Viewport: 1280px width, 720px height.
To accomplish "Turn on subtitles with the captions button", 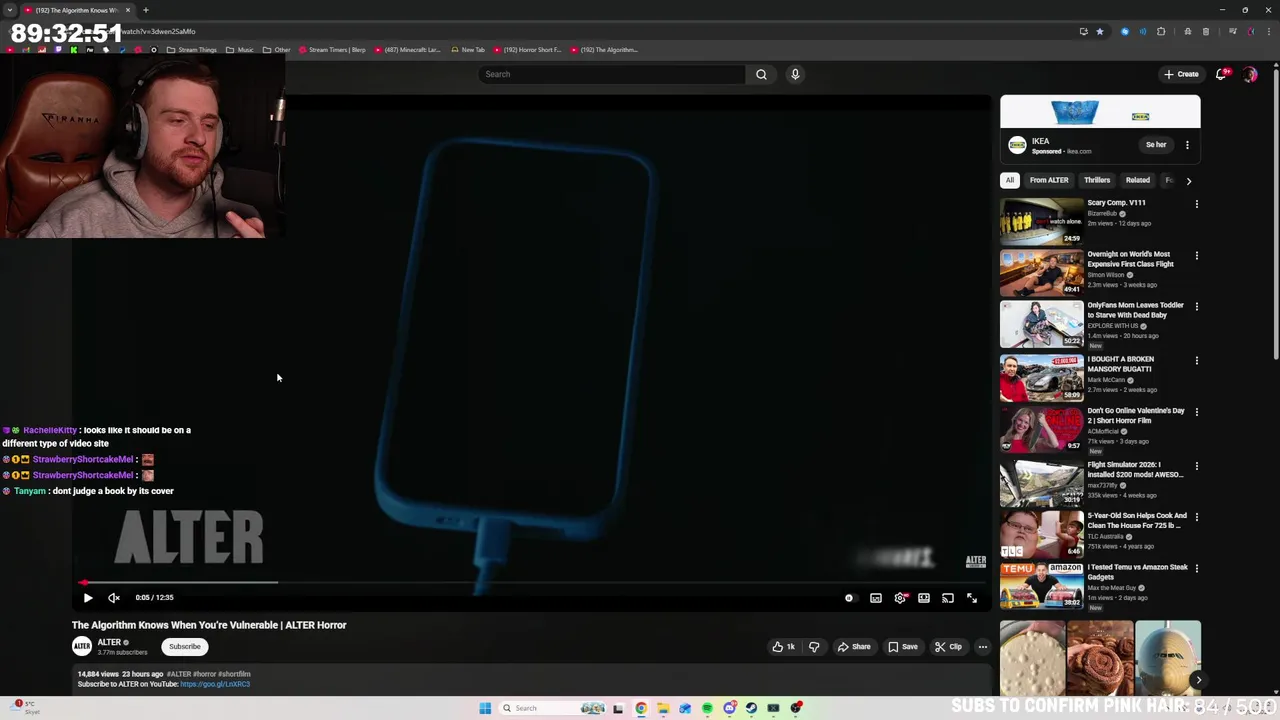I will (x=876, y=598).
